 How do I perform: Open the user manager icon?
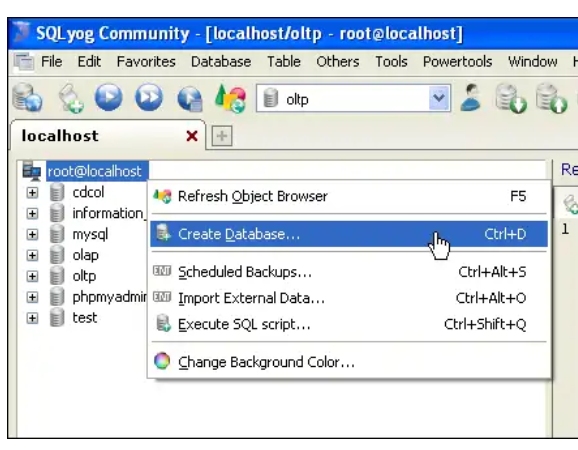[471, 97]
